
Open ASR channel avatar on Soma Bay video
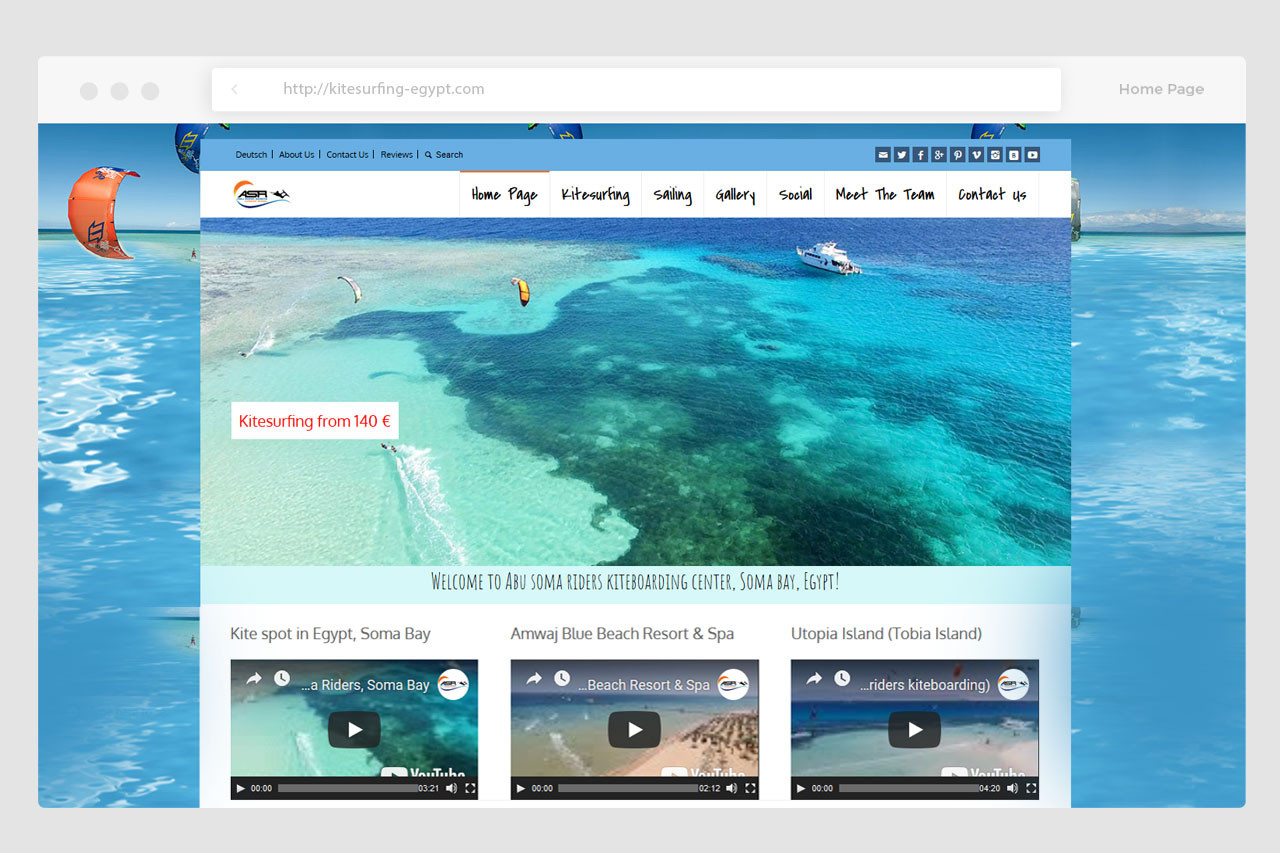coord(453,684)
